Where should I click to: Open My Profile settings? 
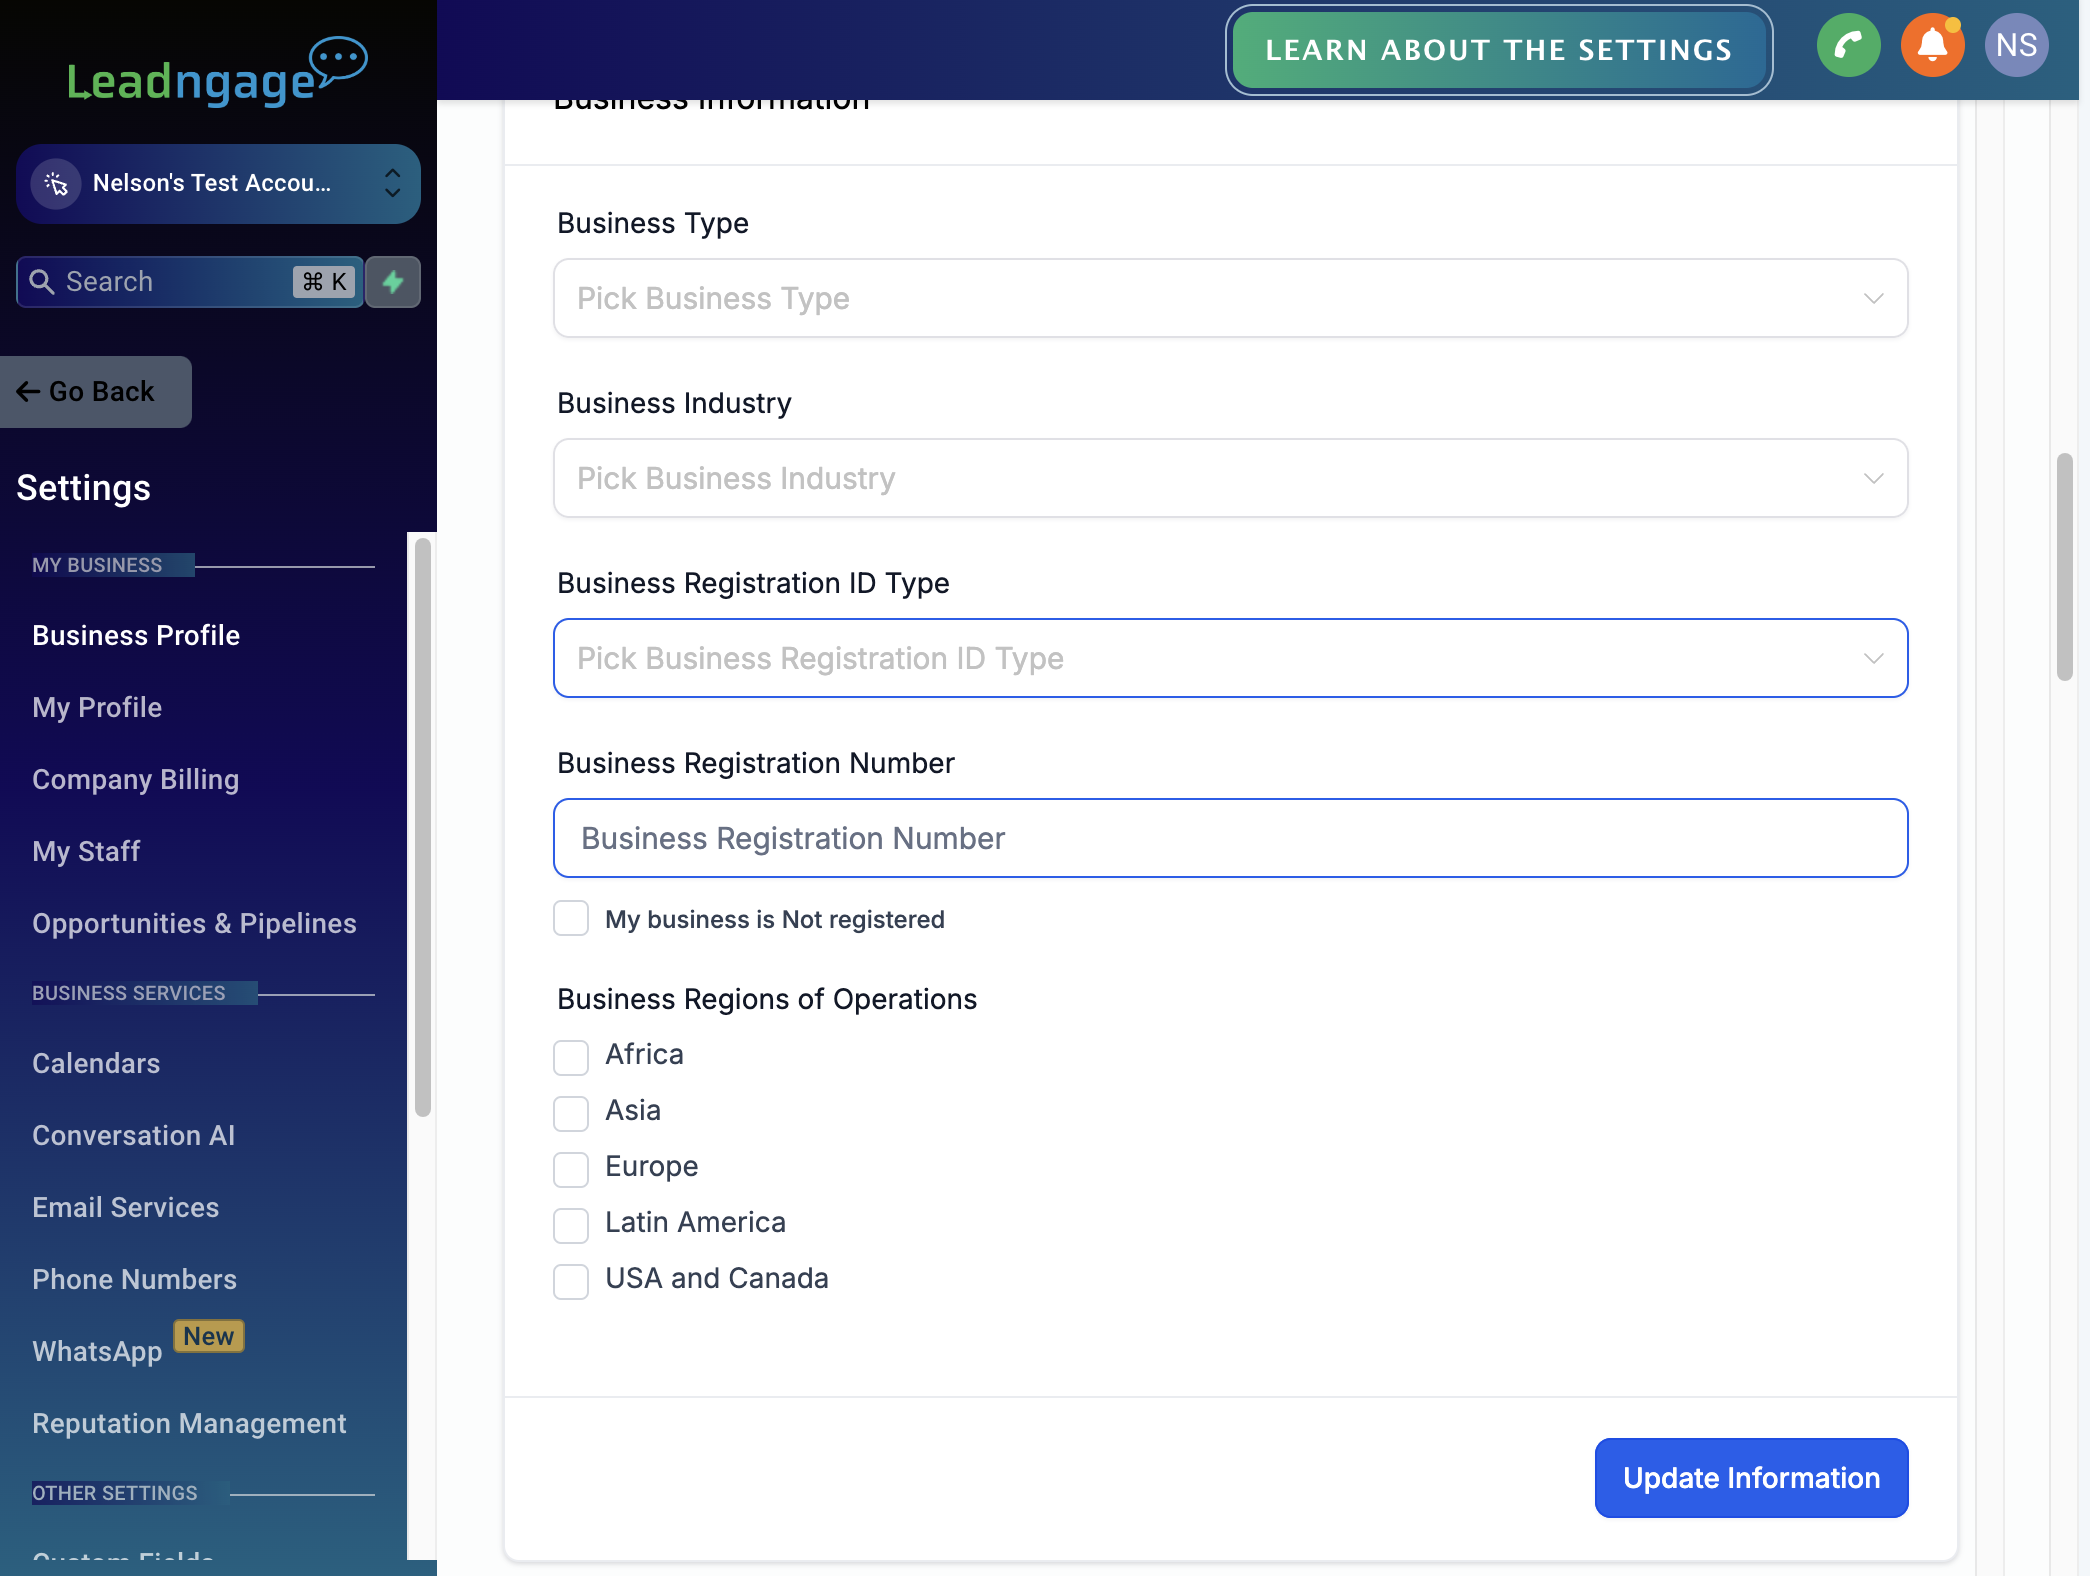coord(97,707)
